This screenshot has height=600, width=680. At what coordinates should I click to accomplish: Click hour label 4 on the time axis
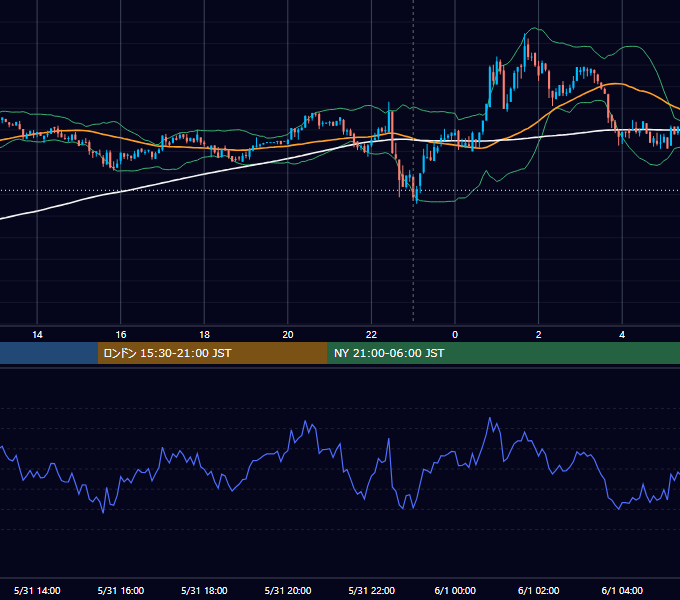(x=622, y=335)
